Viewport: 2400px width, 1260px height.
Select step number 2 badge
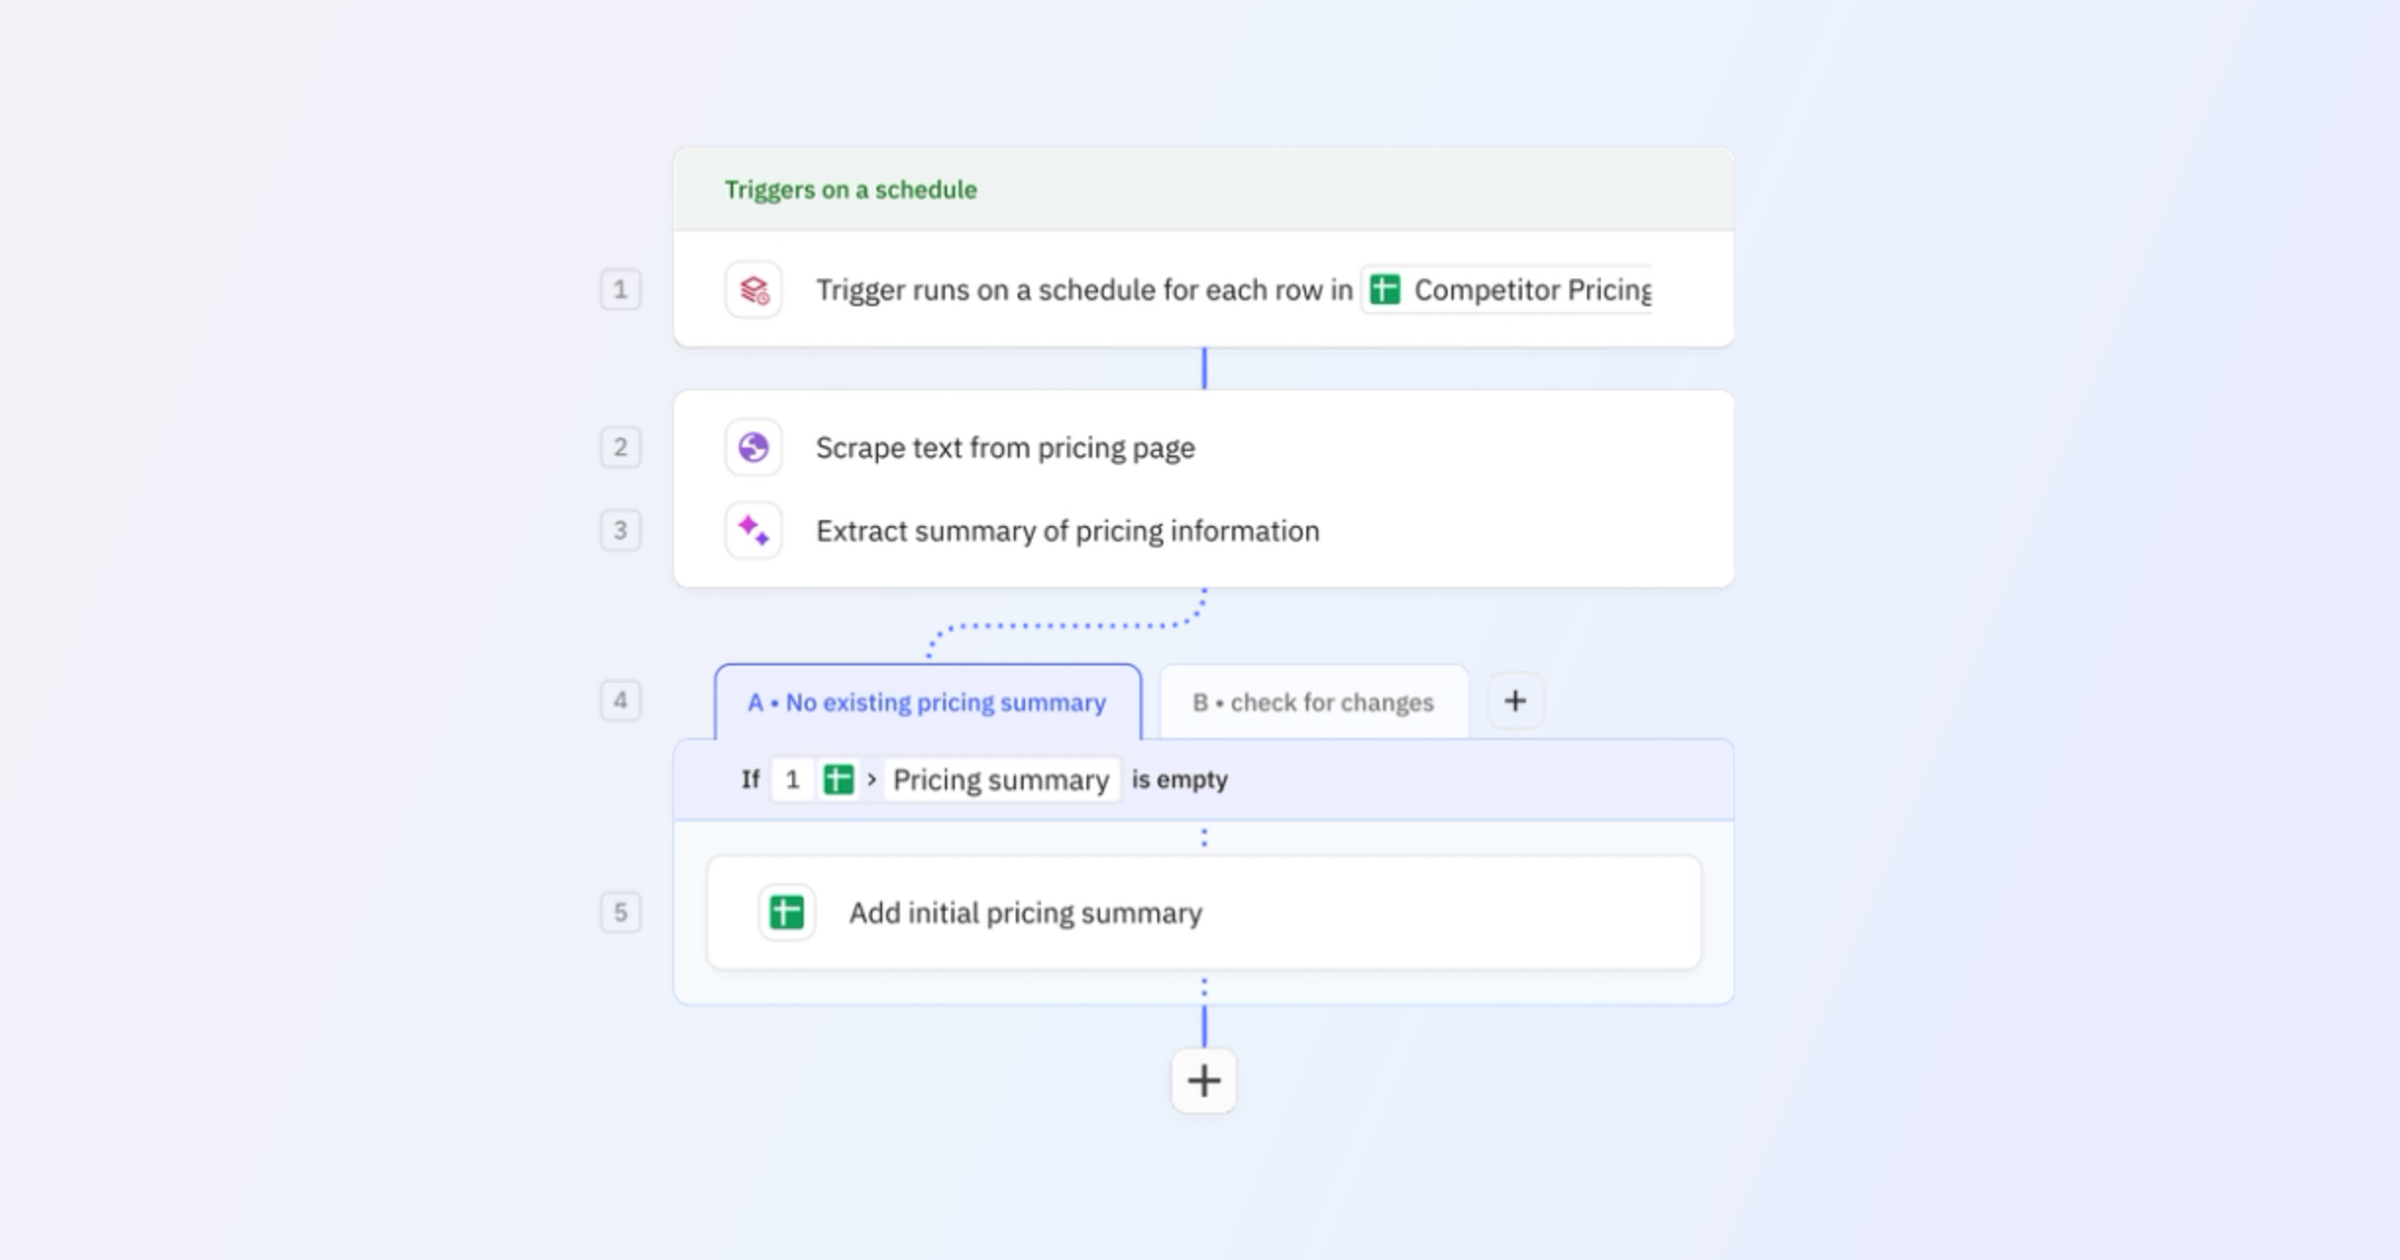[x=622, y=448]
